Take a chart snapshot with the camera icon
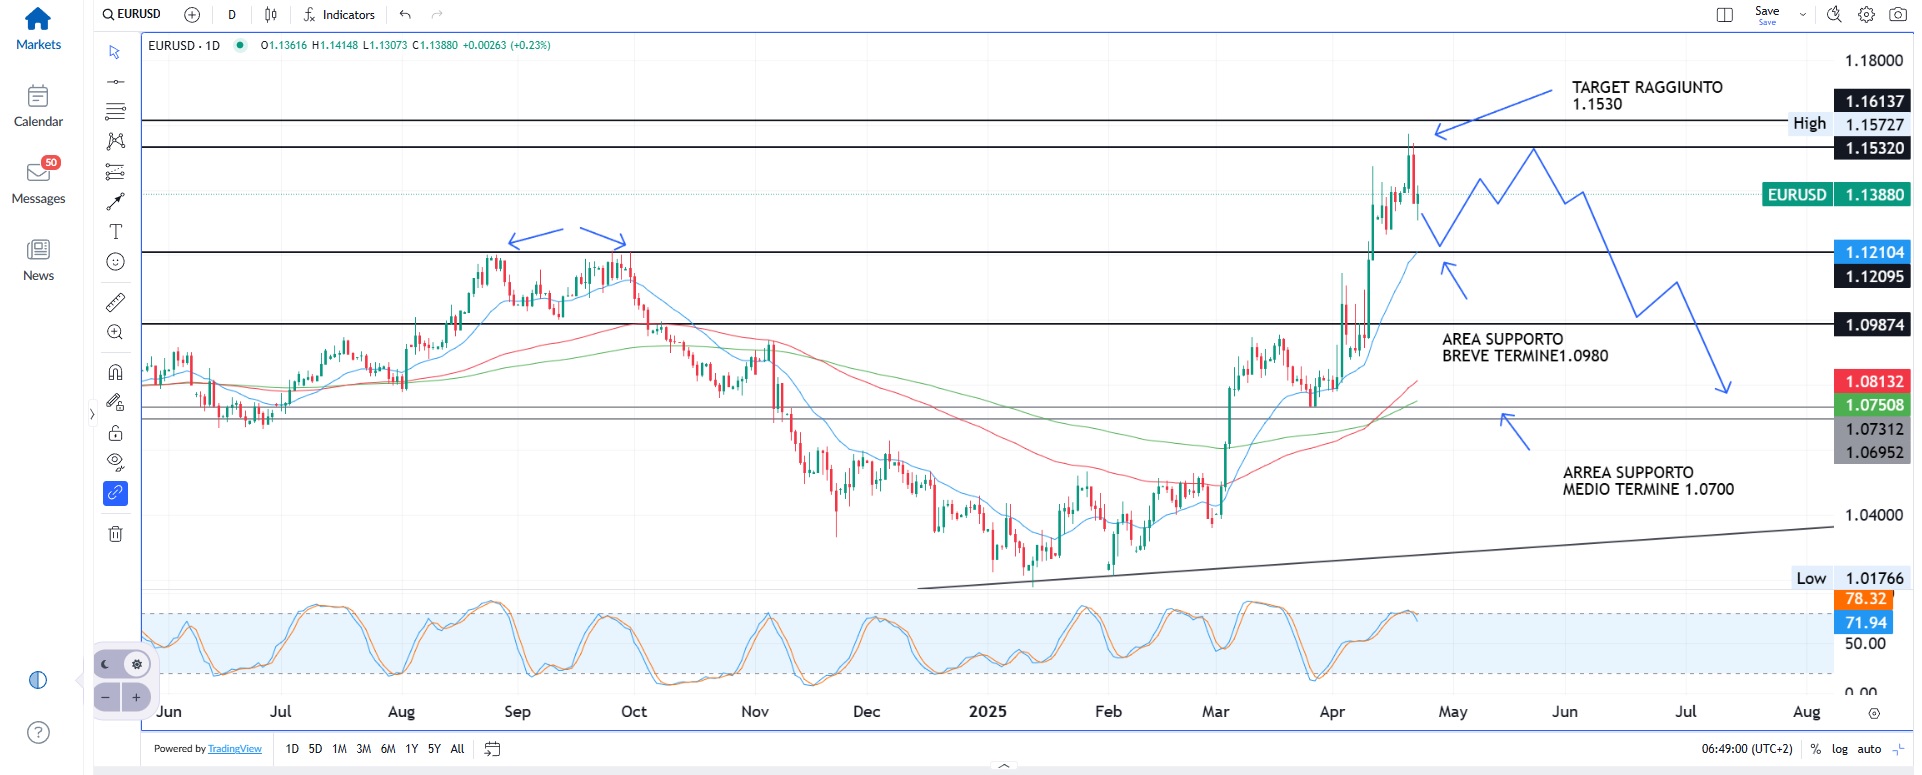Image resolution: width=1922 pixels, height=775 pixels. (1897, 14)
